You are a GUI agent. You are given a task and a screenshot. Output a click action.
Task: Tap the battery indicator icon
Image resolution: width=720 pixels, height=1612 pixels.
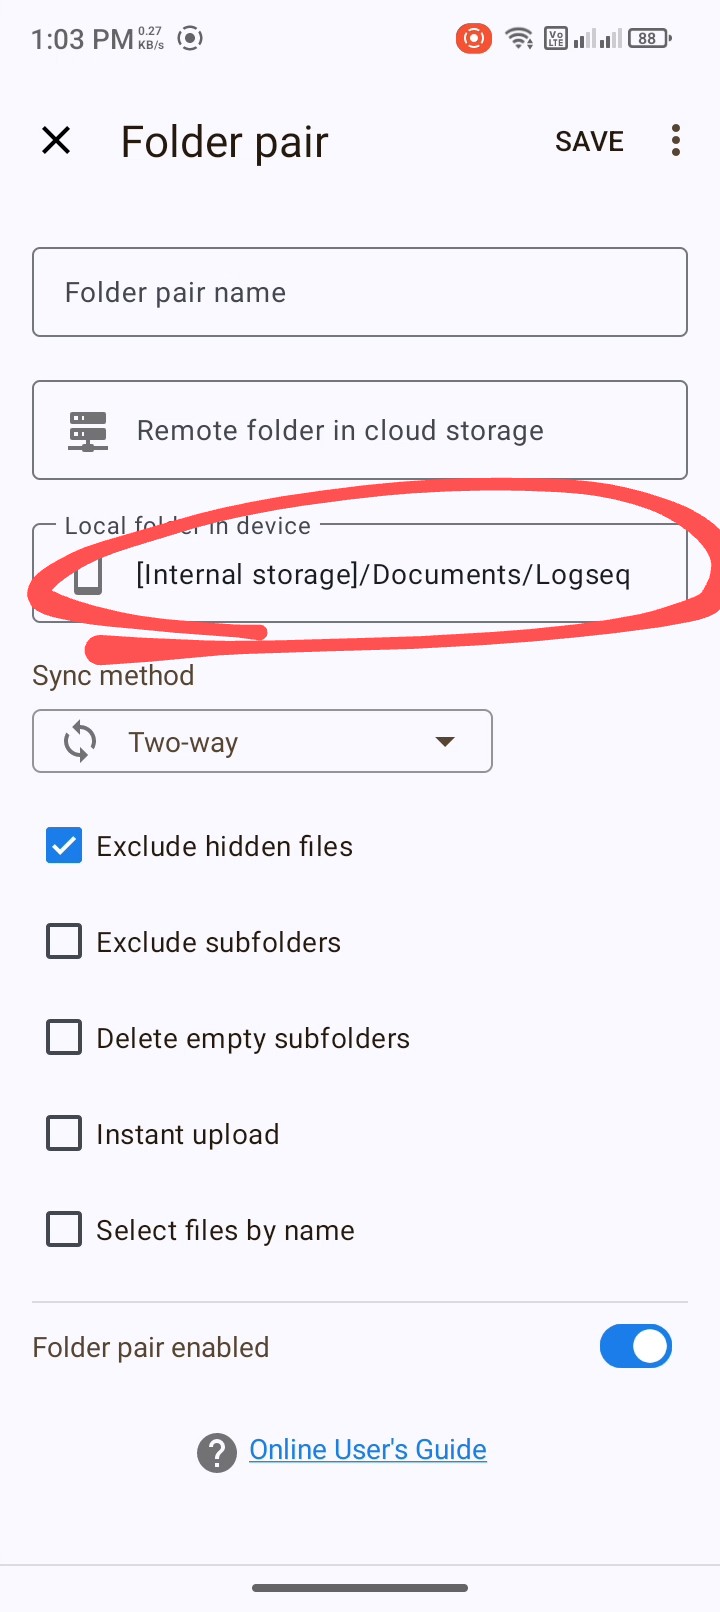(x=649, y=39)
